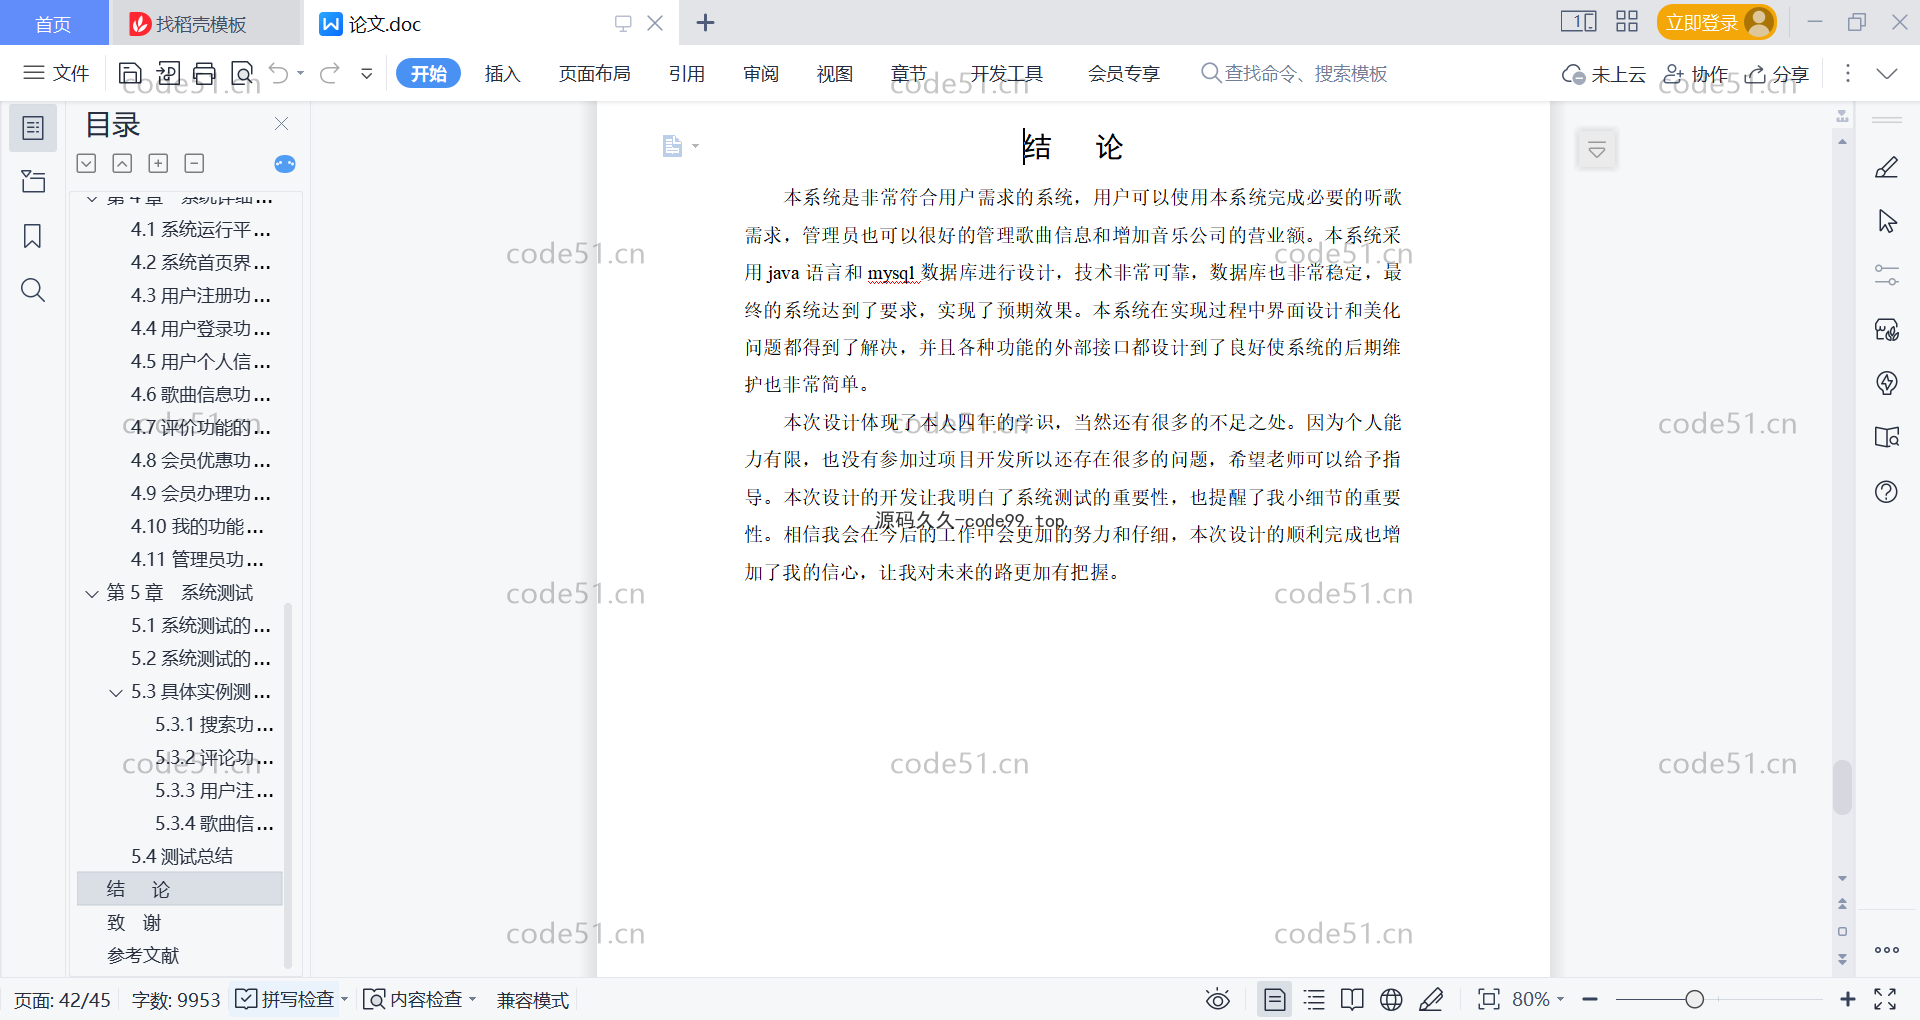This screenshot has width=1920, height=1020.
Task: Open the bookmarks sidebar icon
Action: point(33,236)
